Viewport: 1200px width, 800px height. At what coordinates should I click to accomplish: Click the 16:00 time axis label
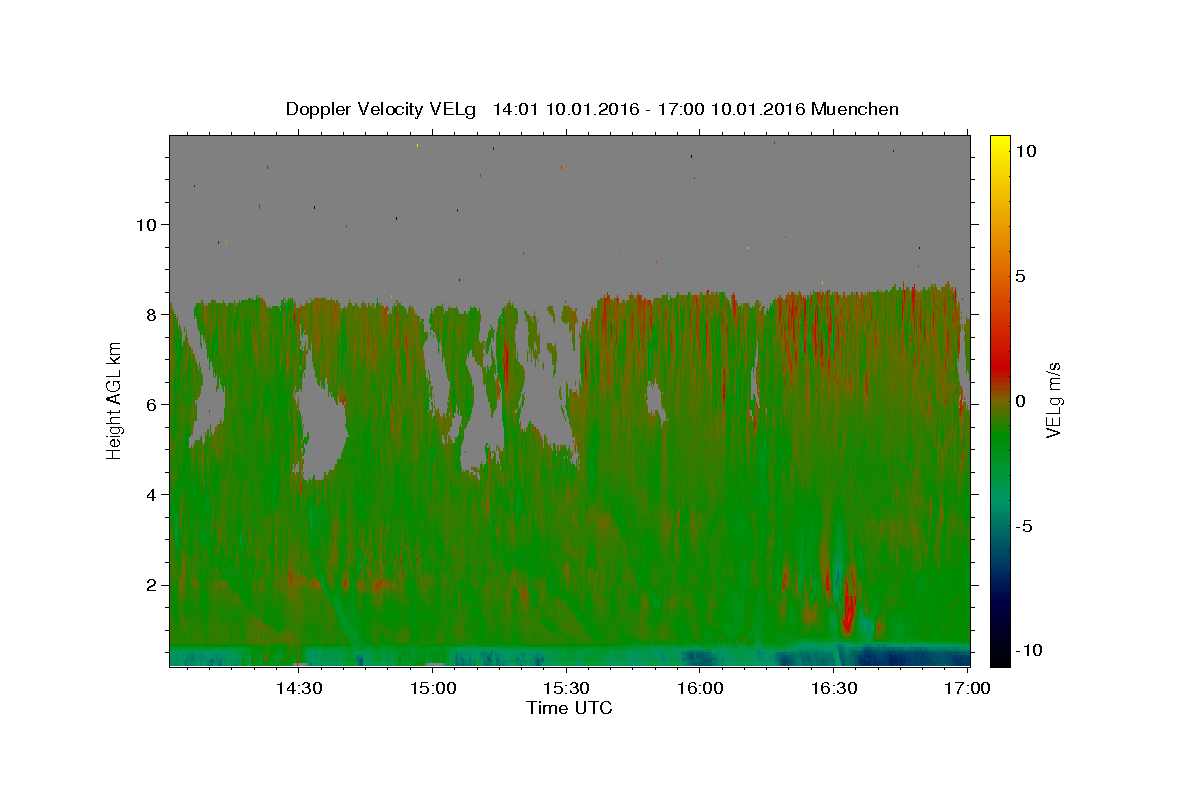coord(700,688)
